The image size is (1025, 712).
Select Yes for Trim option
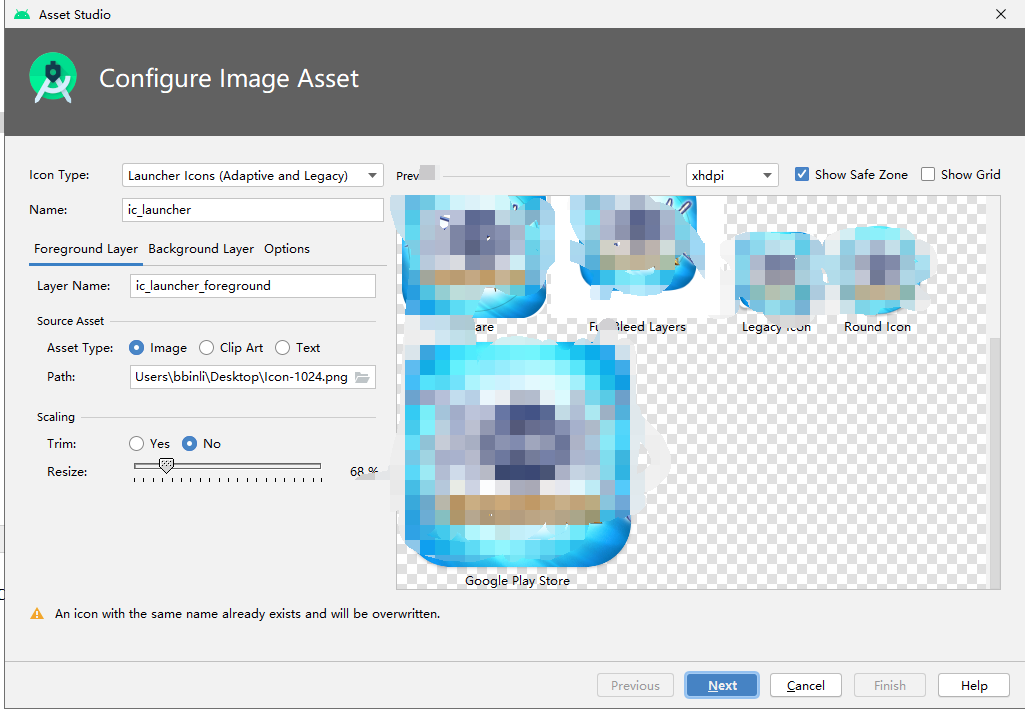click(x=136, y=443)
